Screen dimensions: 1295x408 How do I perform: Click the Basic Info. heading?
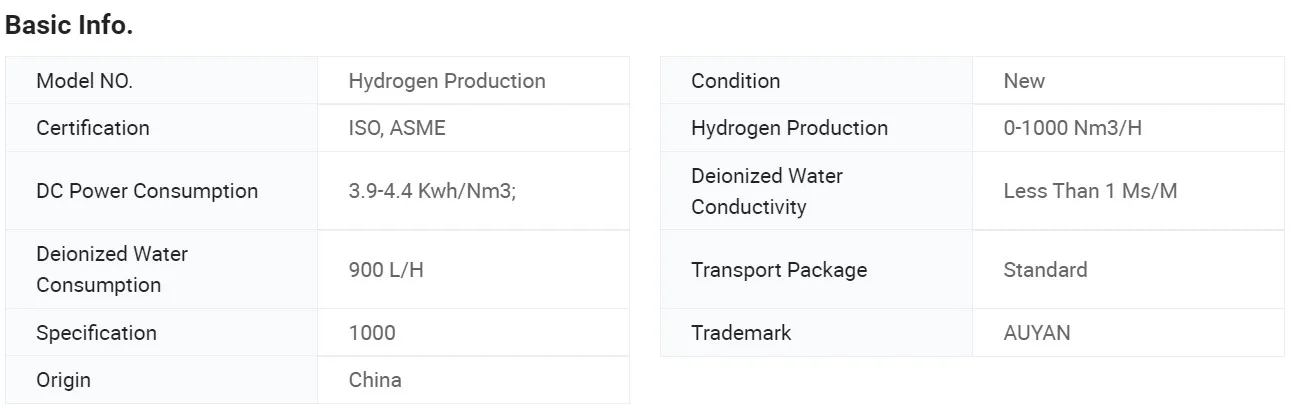[69, 26]
